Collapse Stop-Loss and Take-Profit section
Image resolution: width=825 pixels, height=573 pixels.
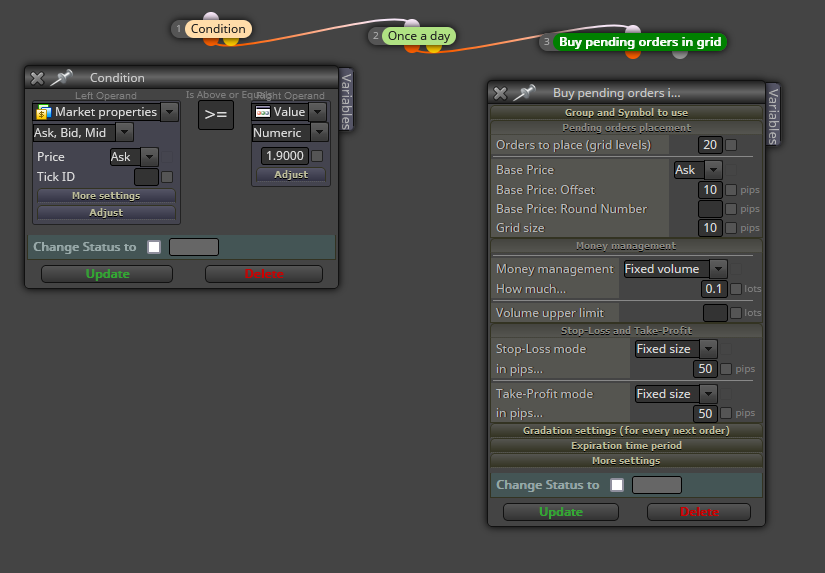click(626, 330)
